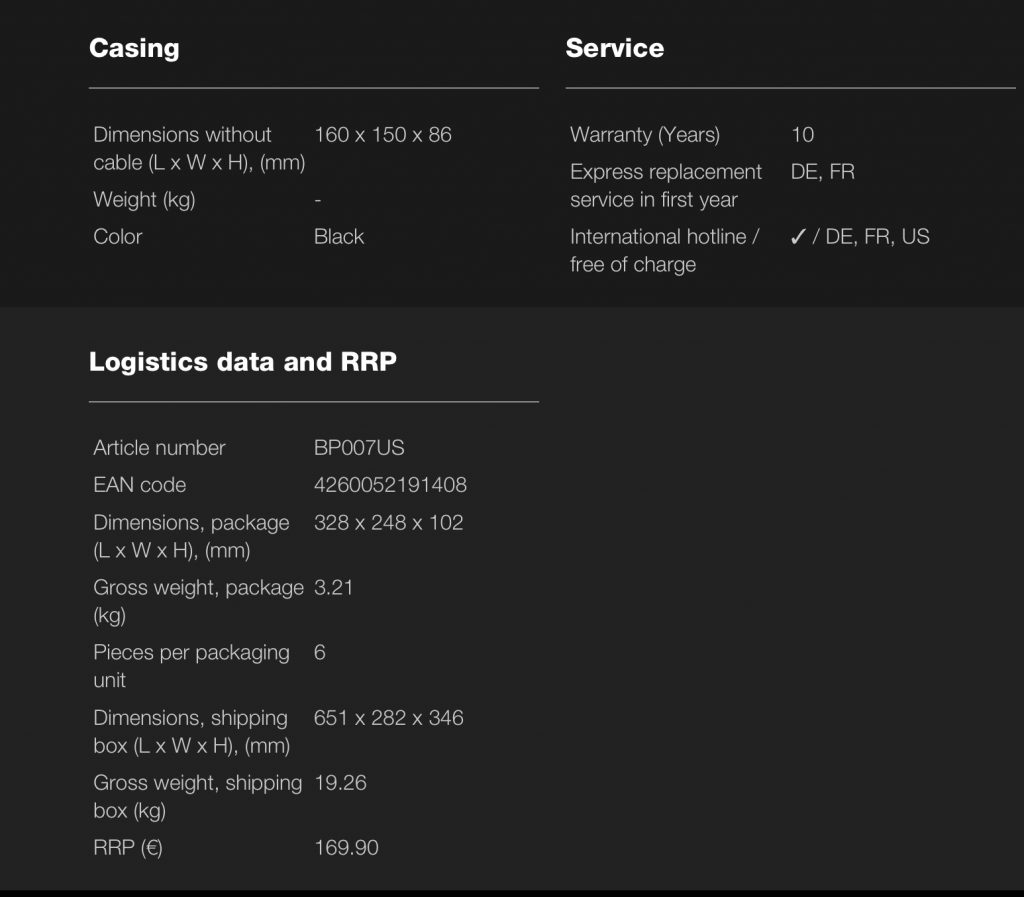Click the package dimensions 328 x 248 x 102
Image resolution: width=1024 pixels, height=897 pixels.
tap(388, 523)
